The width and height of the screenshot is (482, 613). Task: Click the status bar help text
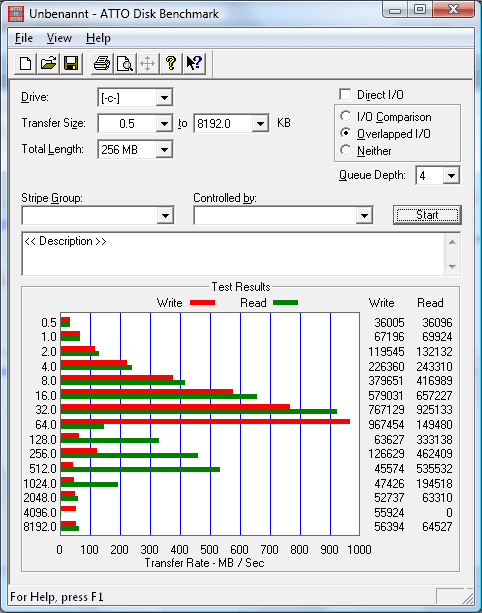click(x=57, y=597)
